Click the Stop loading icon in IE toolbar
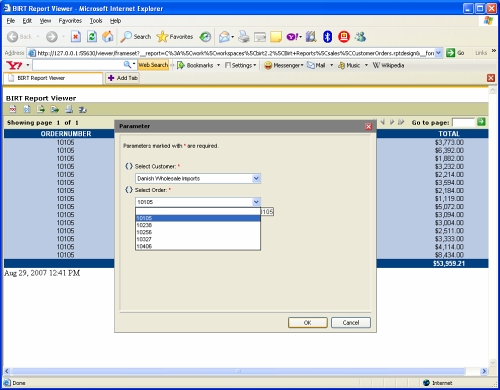Screen dimensions: 500x390 pos(76,36)
